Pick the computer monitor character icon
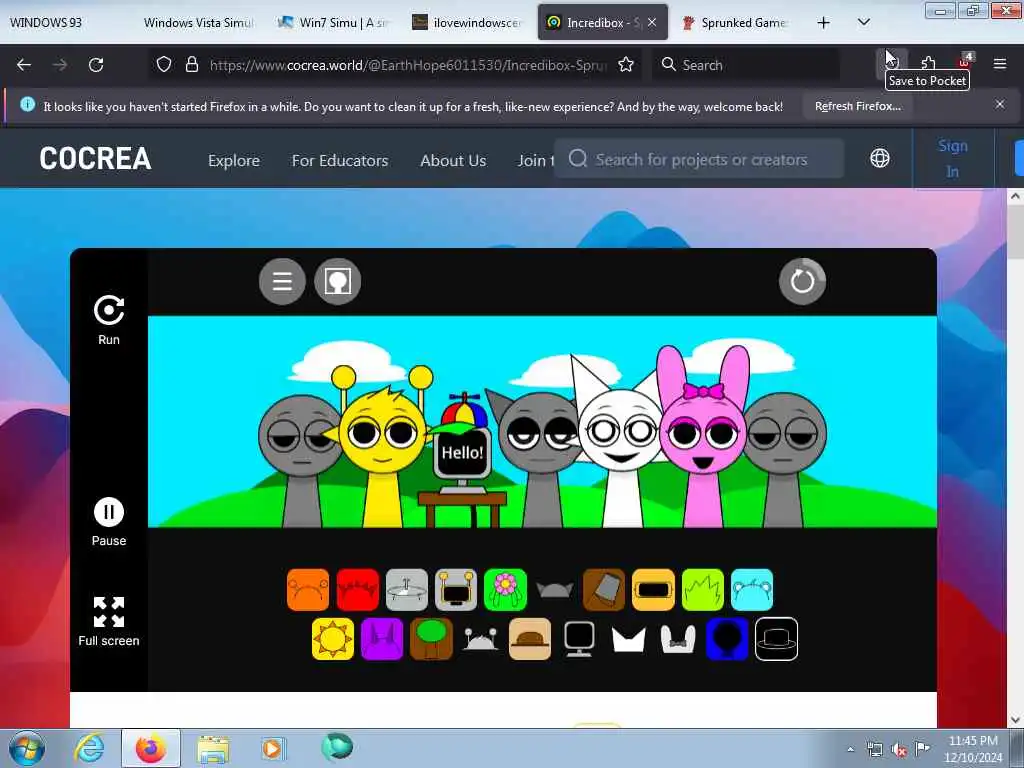The height and width of the screenshot is (768, 1024). tap(579, 639)
